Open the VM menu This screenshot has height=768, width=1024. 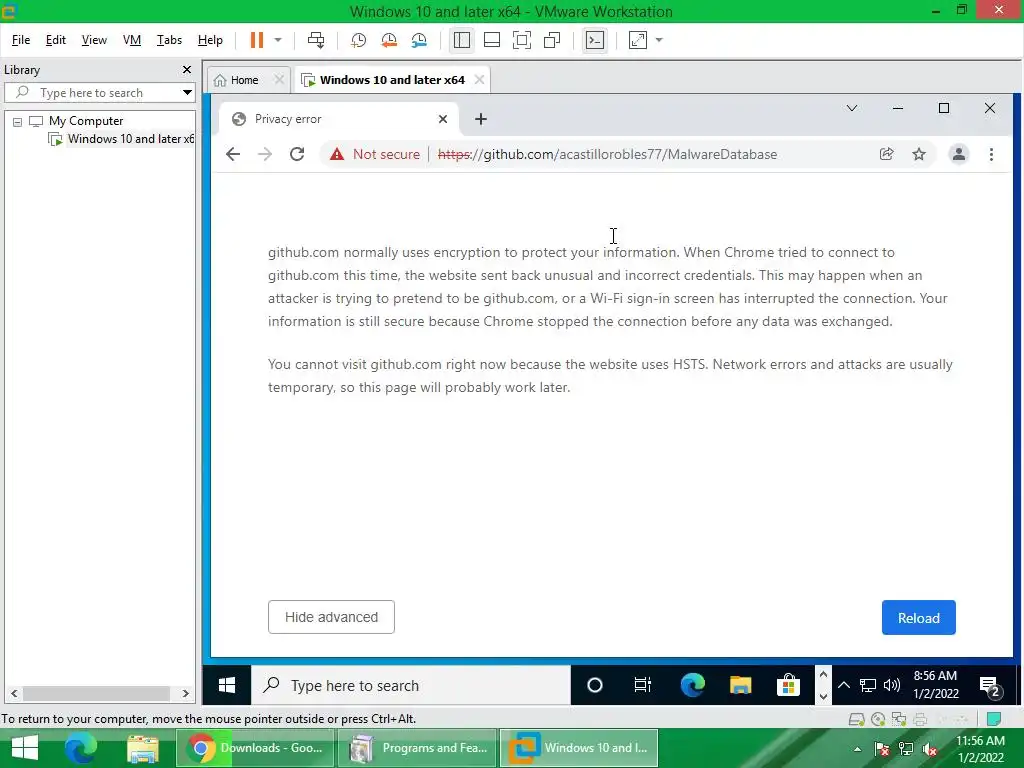pos(132,40)
